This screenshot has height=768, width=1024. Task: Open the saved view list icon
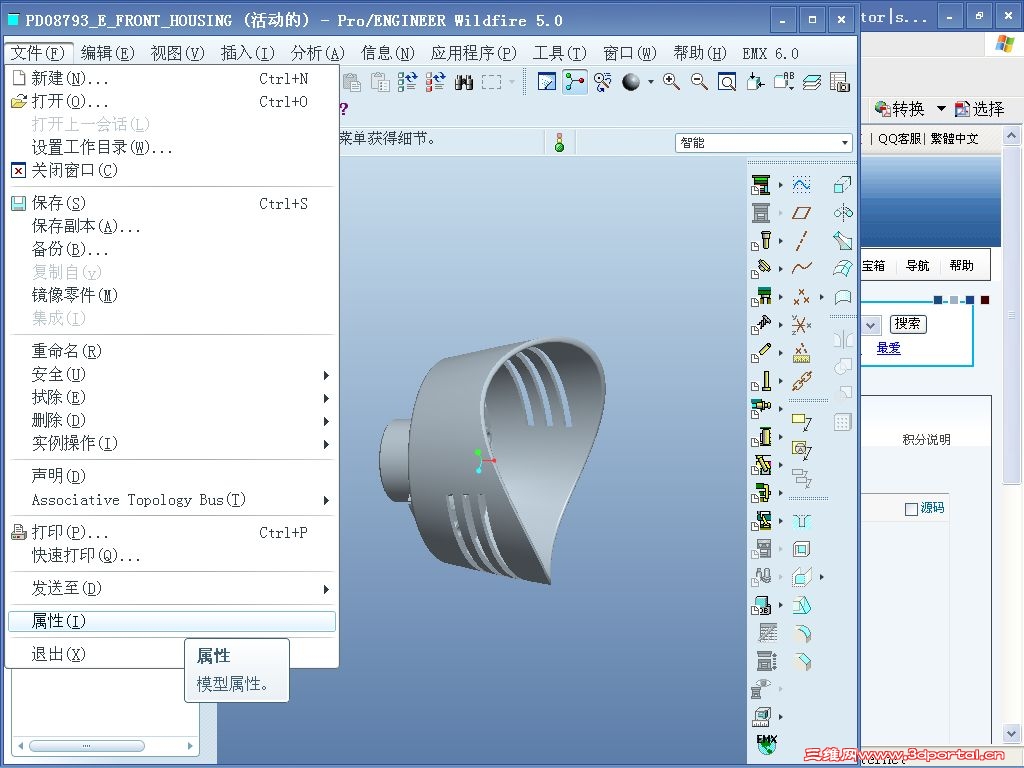(x=784, y=82)
